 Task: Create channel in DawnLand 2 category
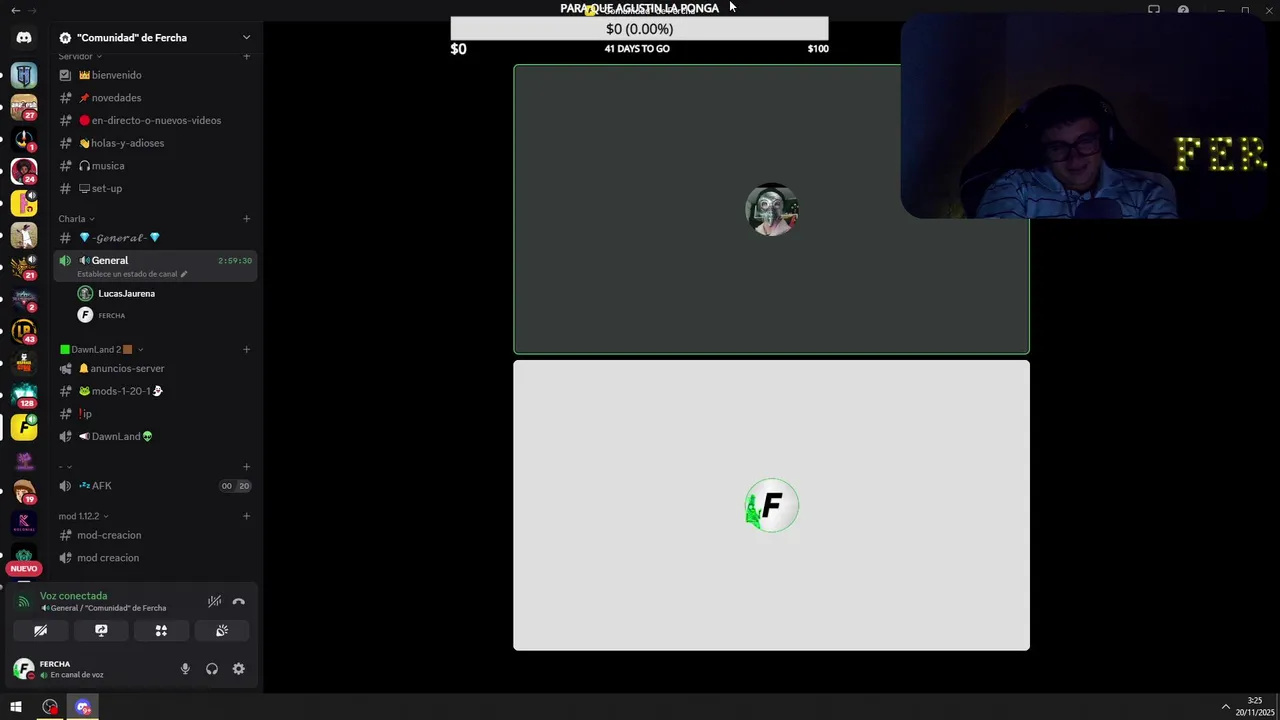pyautogui.click(x=246, y=350)
